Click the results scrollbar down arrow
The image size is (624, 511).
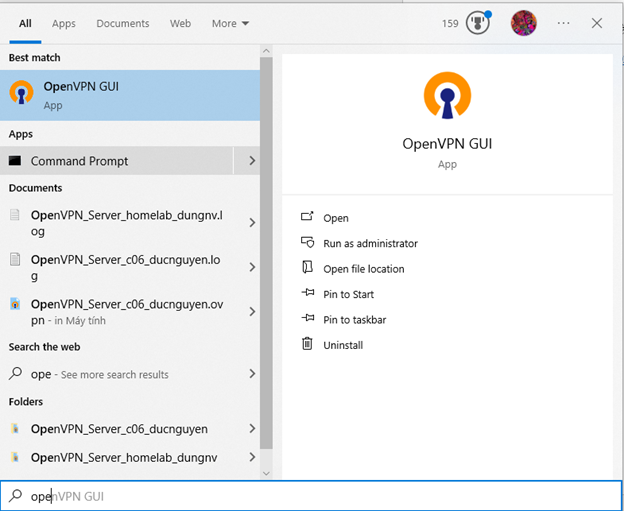point(266,473)
